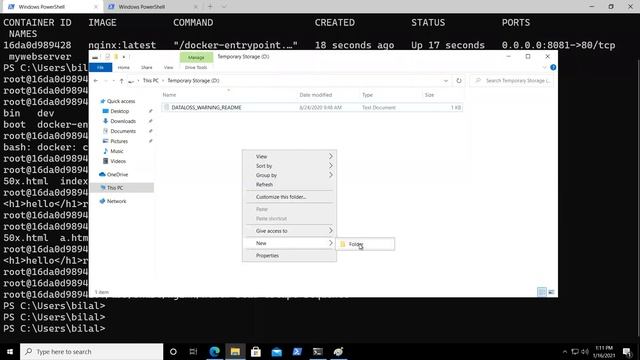This screenshot has height=360, width=640.
Task: Click This PC in the address breadcrumb
Action: 151,81
